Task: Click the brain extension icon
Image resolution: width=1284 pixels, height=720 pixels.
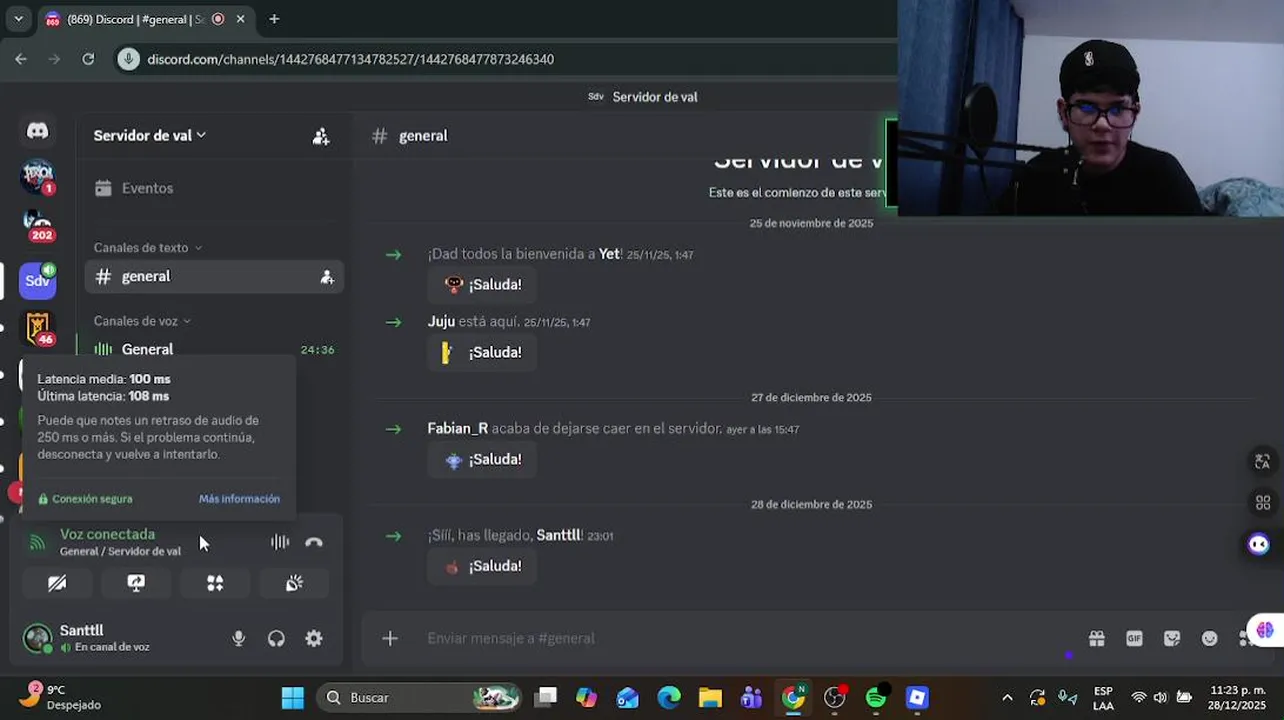Action: pyautogui.click(x=1265, y=630)
